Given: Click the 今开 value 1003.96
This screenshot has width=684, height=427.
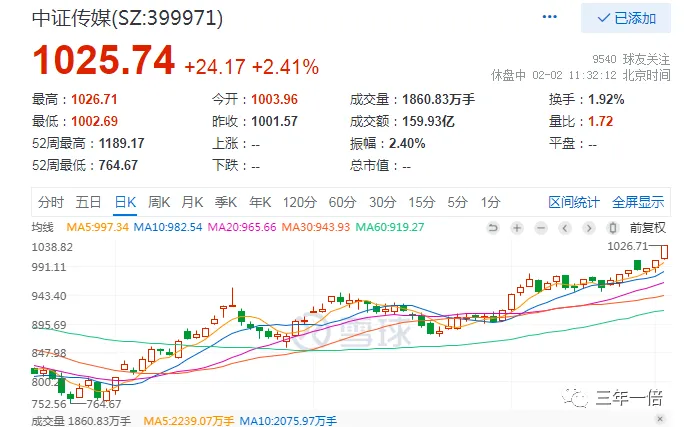Looking at the screenshot, I should coord(274,99).
